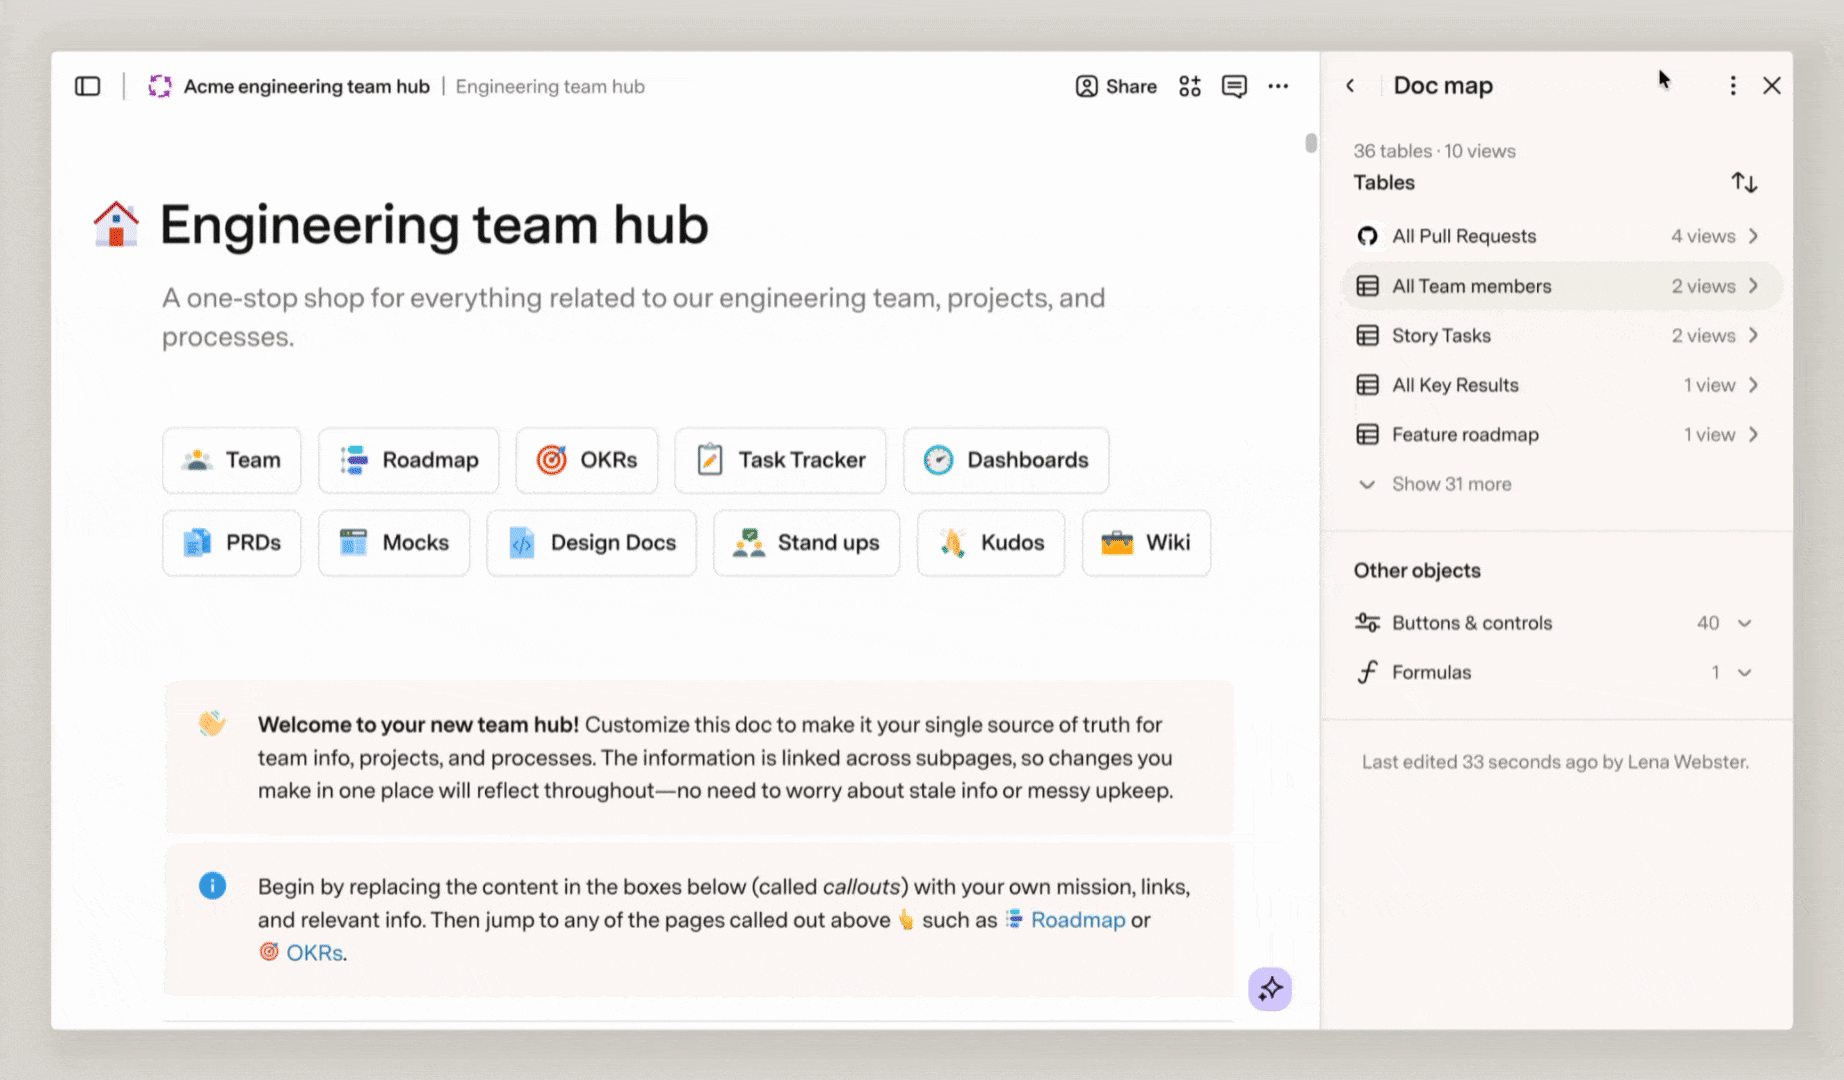Open the Roadmap page button
1844x1080 pixels.
click(x=408, y=460)
